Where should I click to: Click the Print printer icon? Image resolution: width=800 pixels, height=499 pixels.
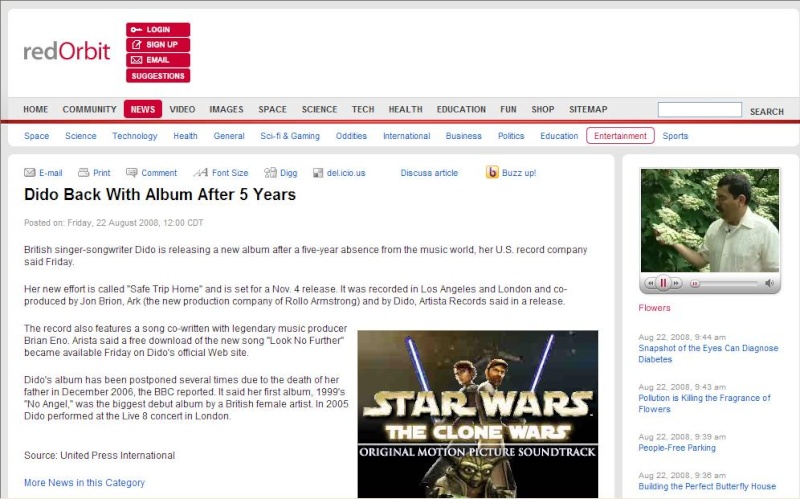click(83, 173)
